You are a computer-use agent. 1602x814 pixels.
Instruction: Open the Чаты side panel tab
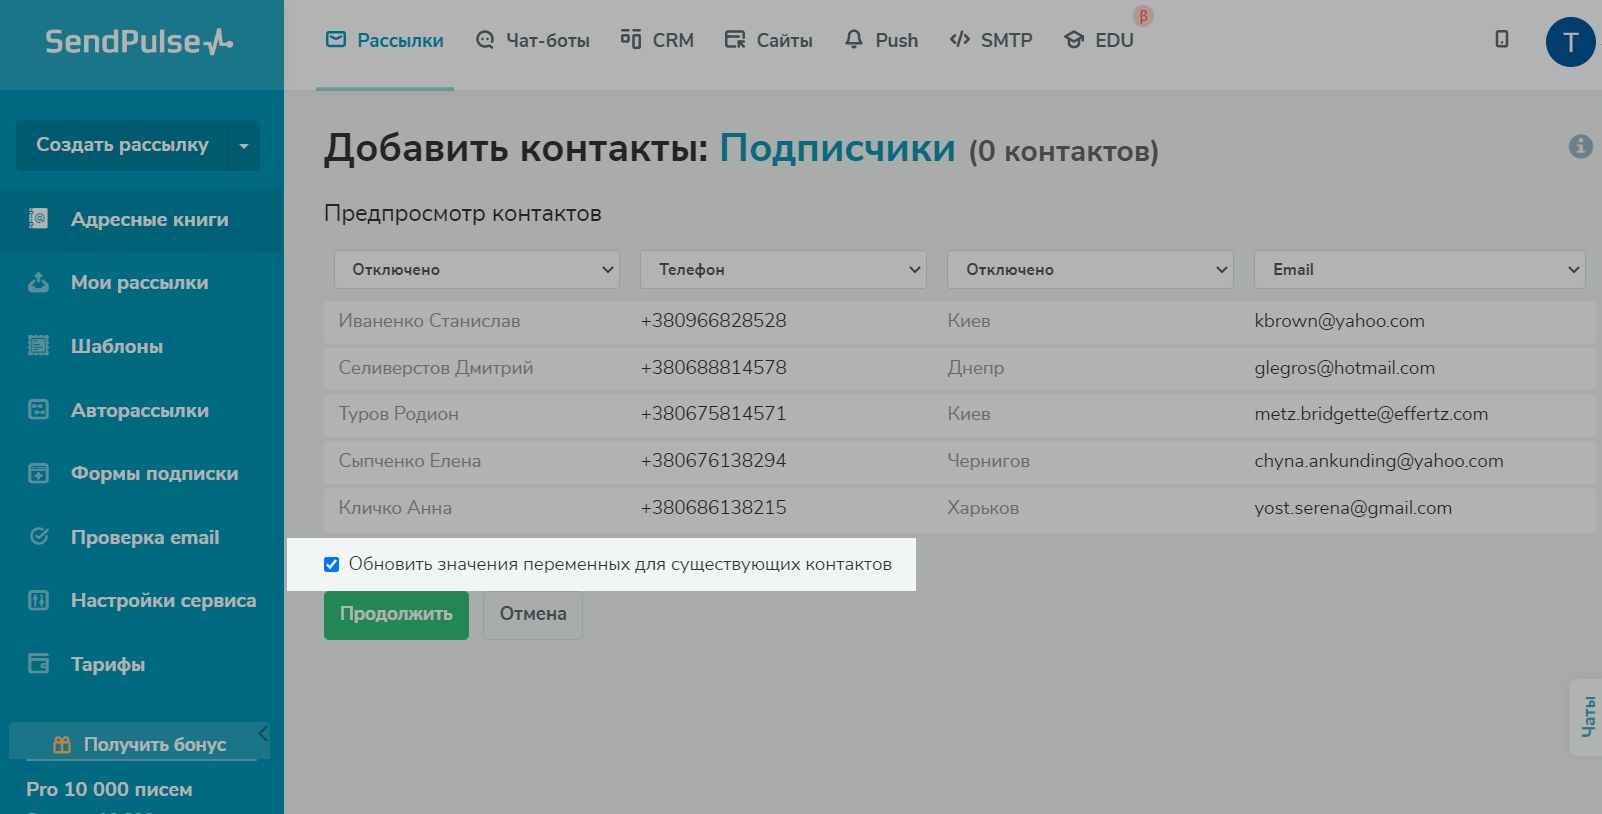[1587, 717]
